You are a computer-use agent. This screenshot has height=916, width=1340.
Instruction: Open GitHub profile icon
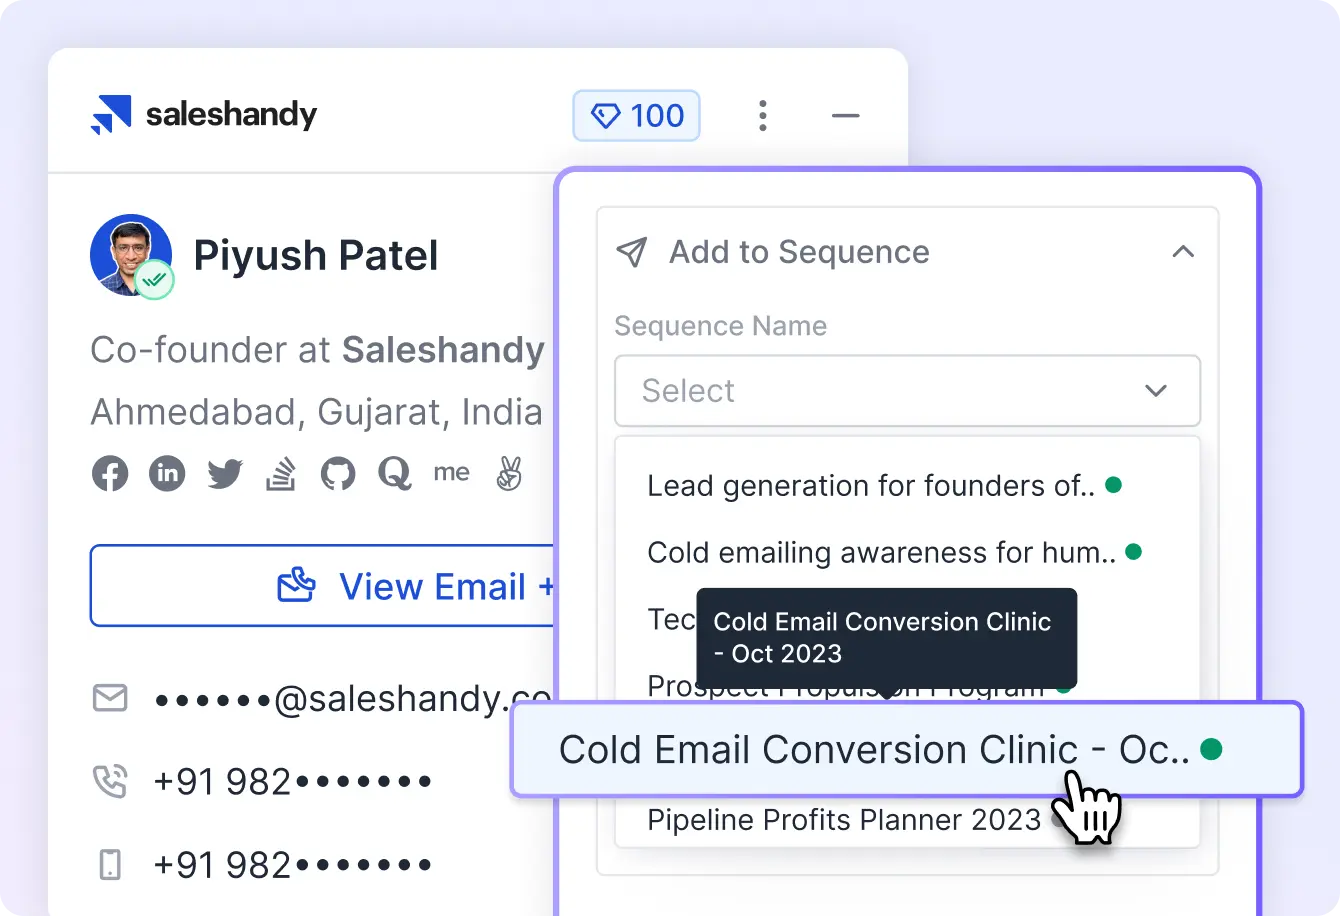338,473
